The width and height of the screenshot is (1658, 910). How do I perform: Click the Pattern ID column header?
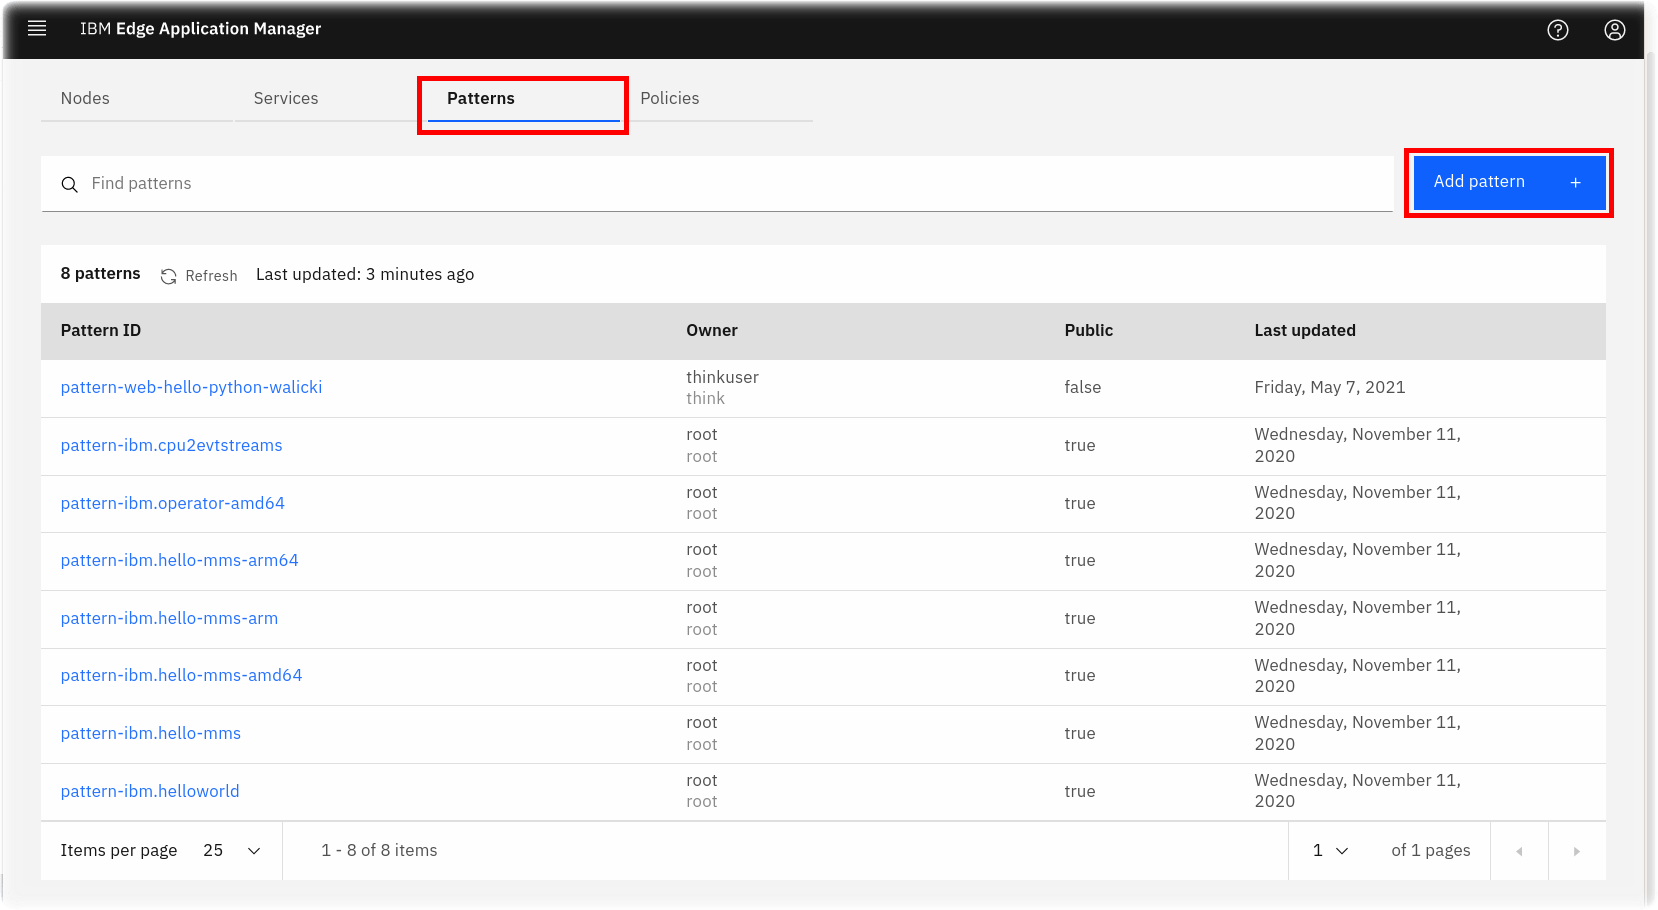click(101, 331)
